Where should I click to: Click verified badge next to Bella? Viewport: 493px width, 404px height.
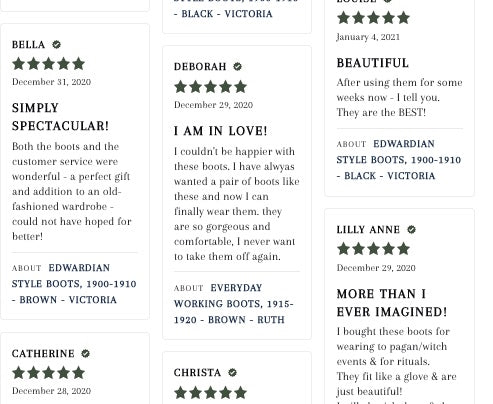pyautogui.click(x=57, y=44)
